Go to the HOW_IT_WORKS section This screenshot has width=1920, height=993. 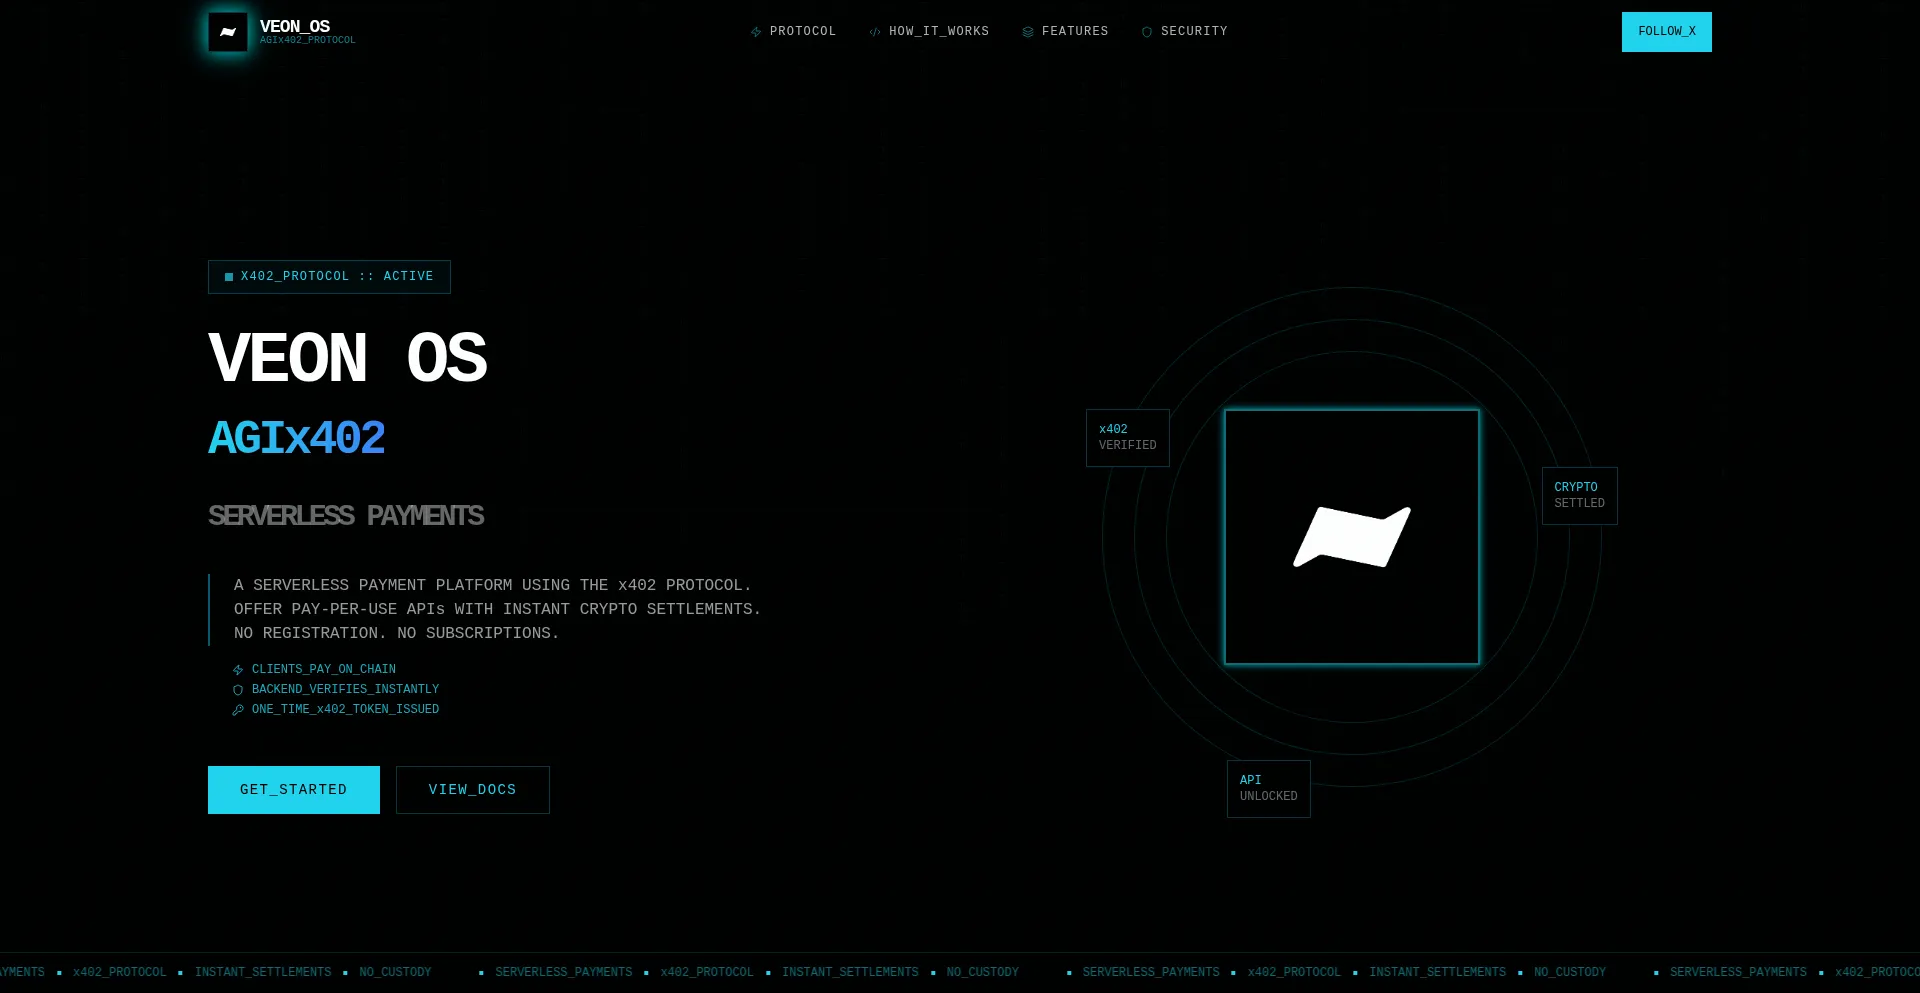[x=938, y=32]
